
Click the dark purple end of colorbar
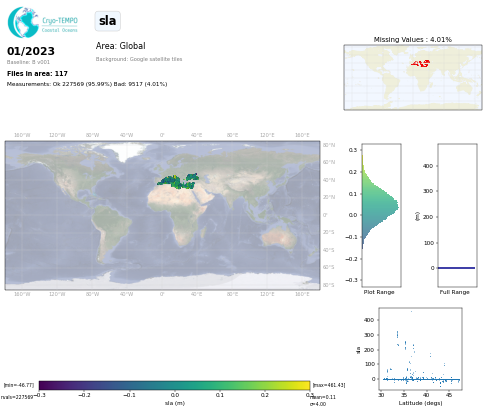[44, 385]
